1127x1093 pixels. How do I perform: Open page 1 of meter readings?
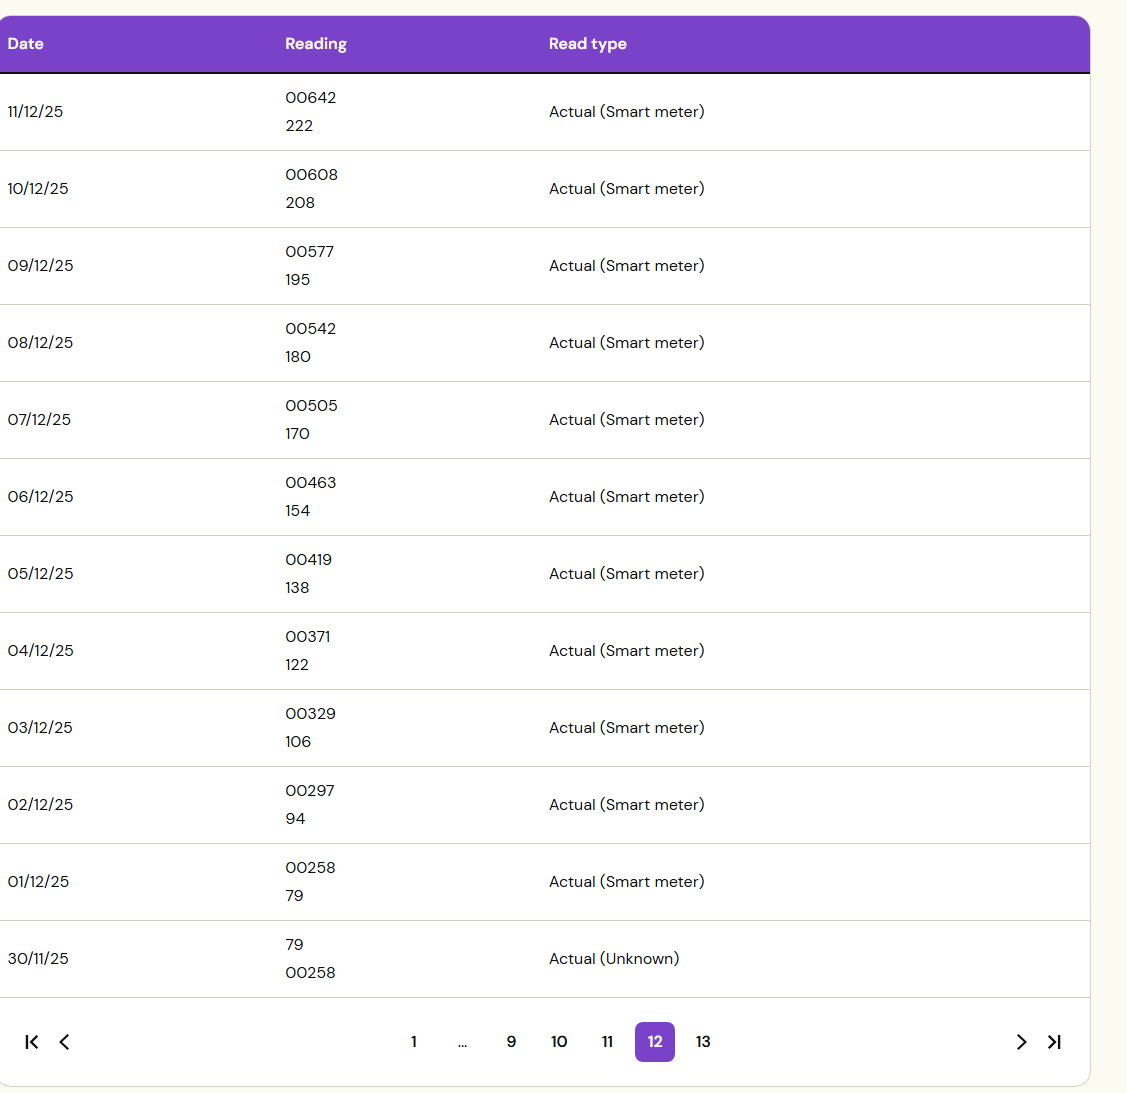click(x=413, y=1042)
